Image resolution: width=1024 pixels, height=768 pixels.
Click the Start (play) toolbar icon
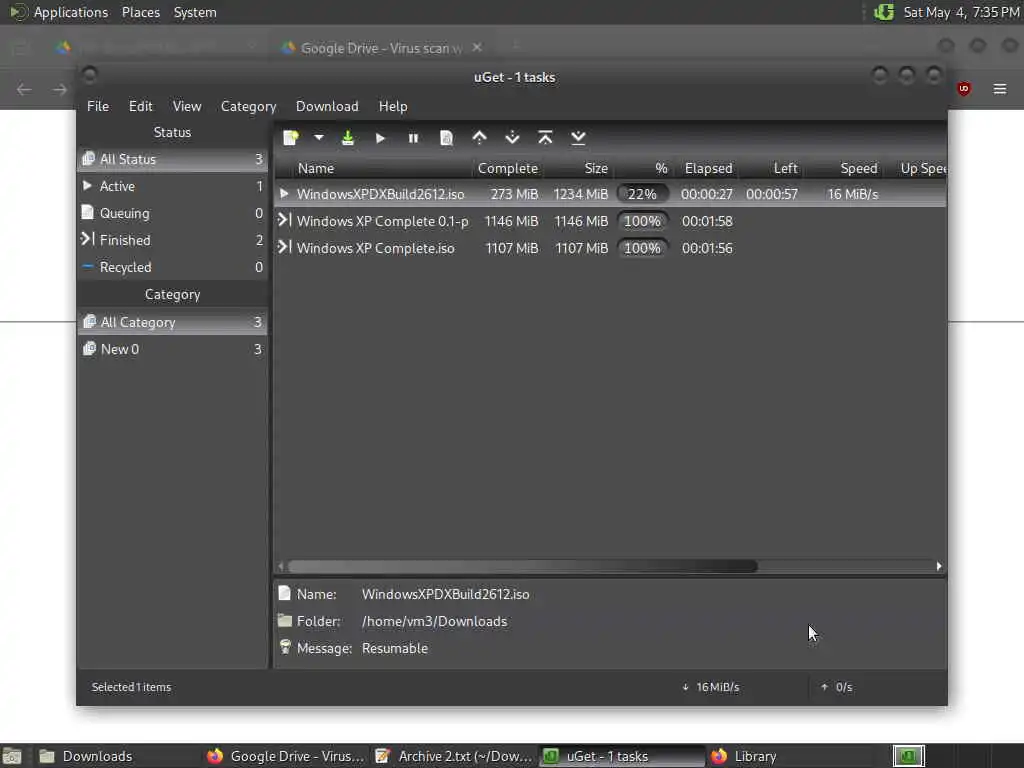(x=380, y=138)
